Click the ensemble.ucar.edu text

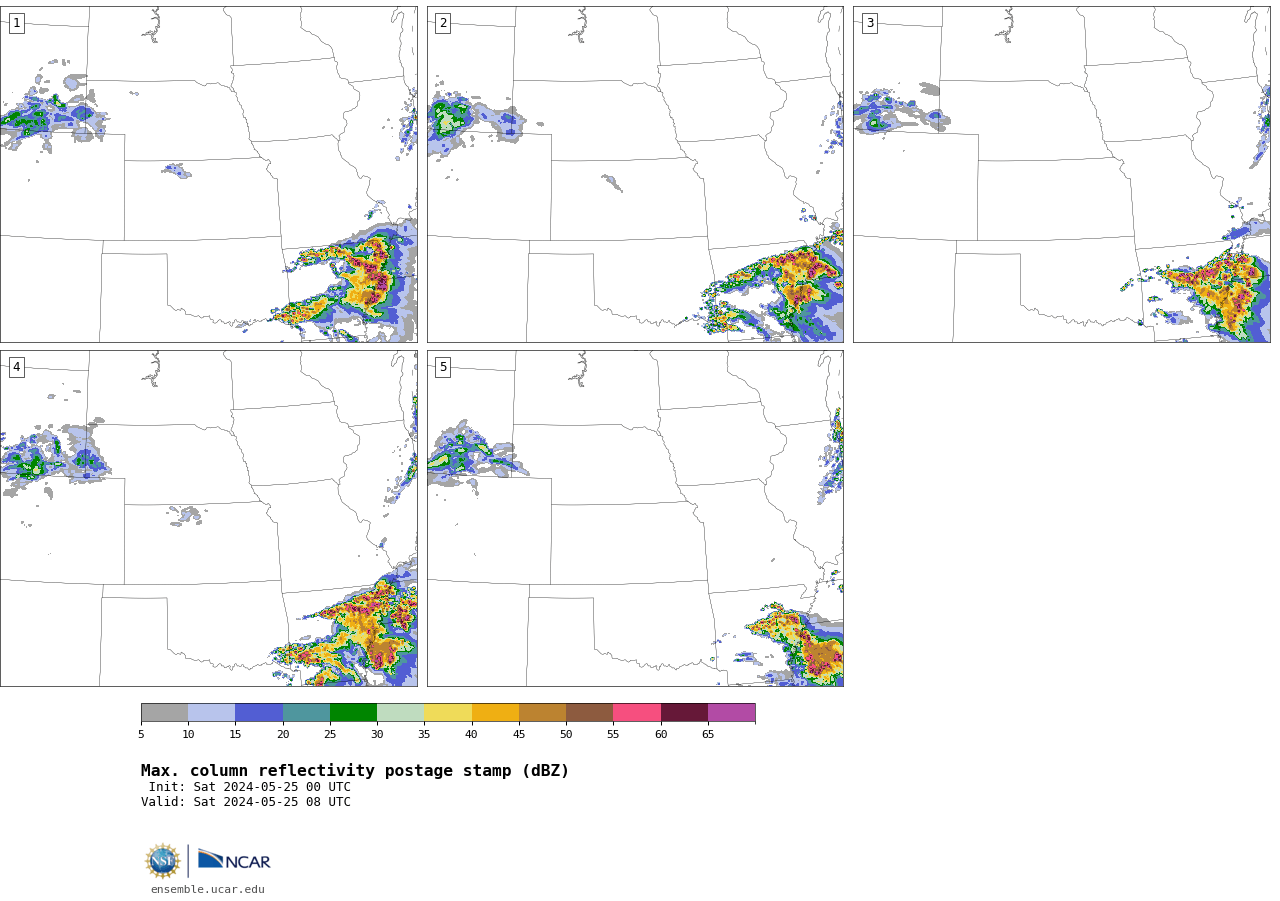click(x=208, y=889)
